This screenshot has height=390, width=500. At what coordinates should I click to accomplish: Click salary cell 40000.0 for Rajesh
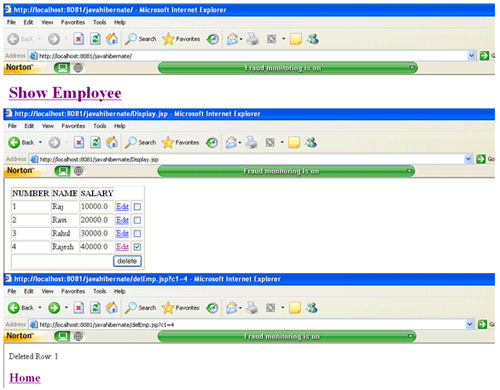tap(97, 247)
